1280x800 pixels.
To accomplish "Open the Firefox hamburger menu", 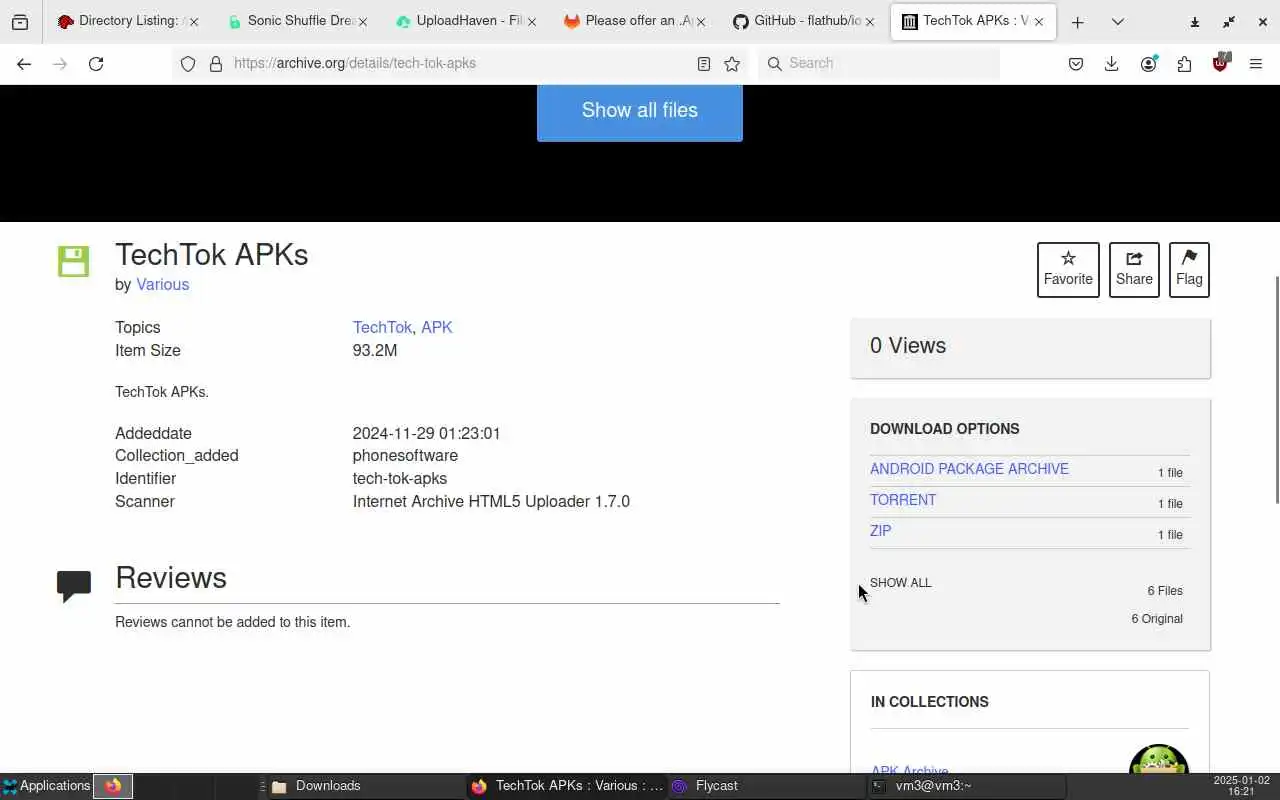I will (x=1256, y=64).
